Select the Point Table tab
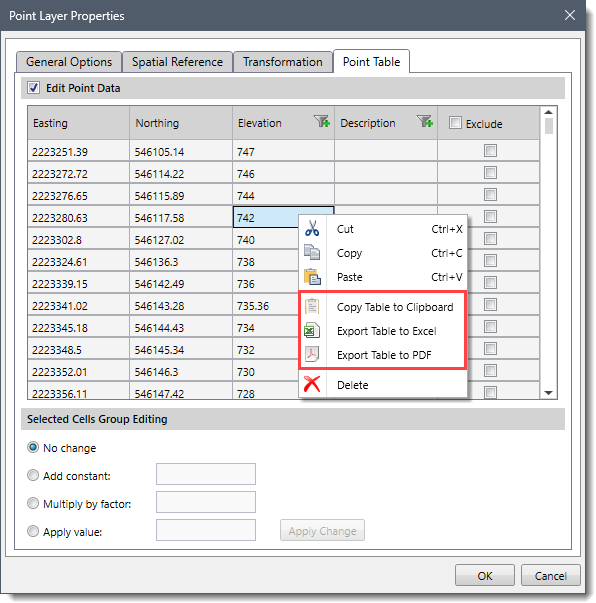This screenshot has width=596, height=603. pos(371,62)
